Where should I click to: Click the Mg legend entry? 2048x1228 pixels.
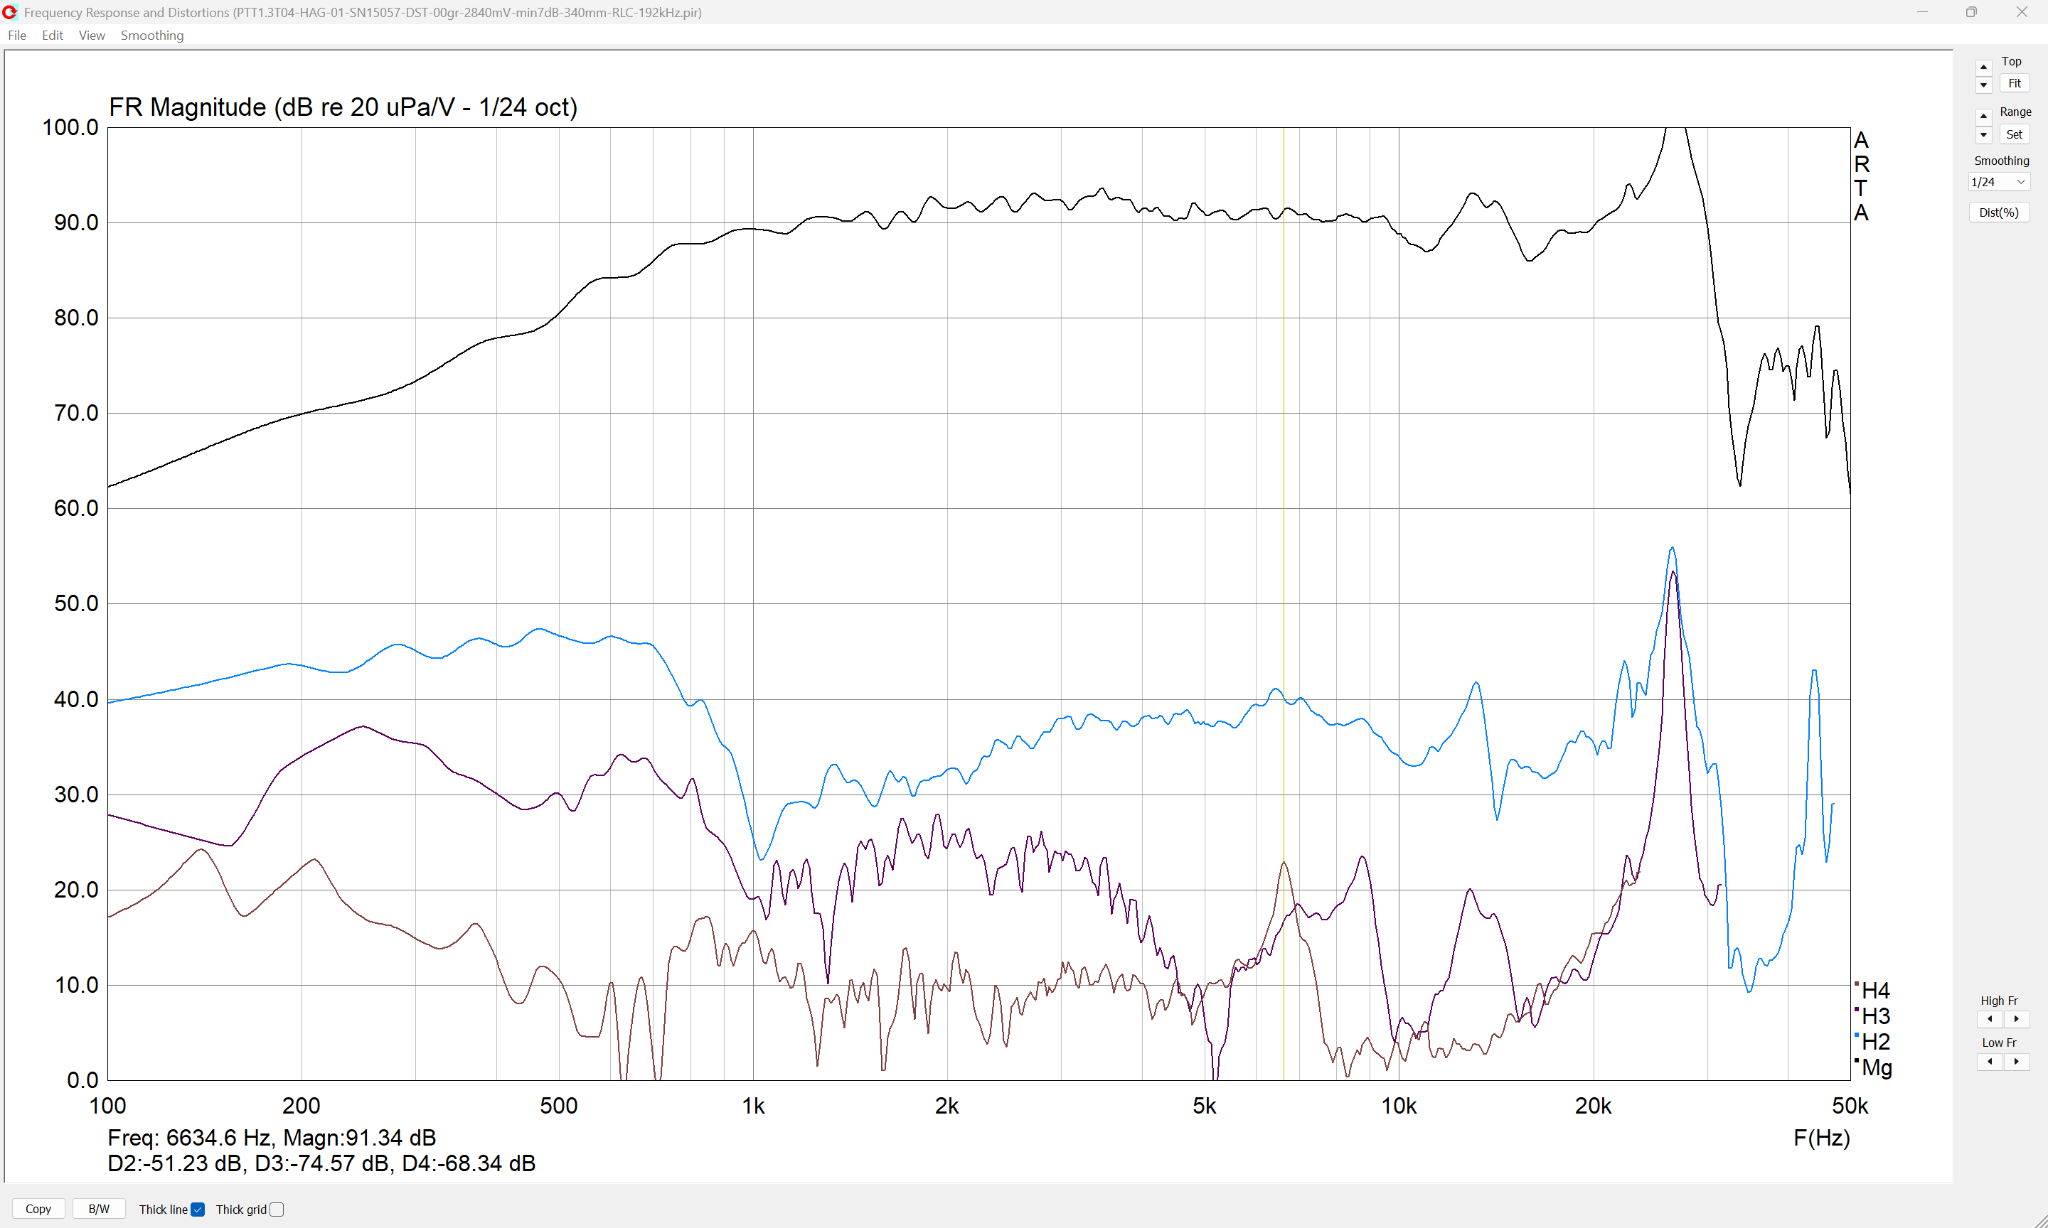(1875, 1068)
